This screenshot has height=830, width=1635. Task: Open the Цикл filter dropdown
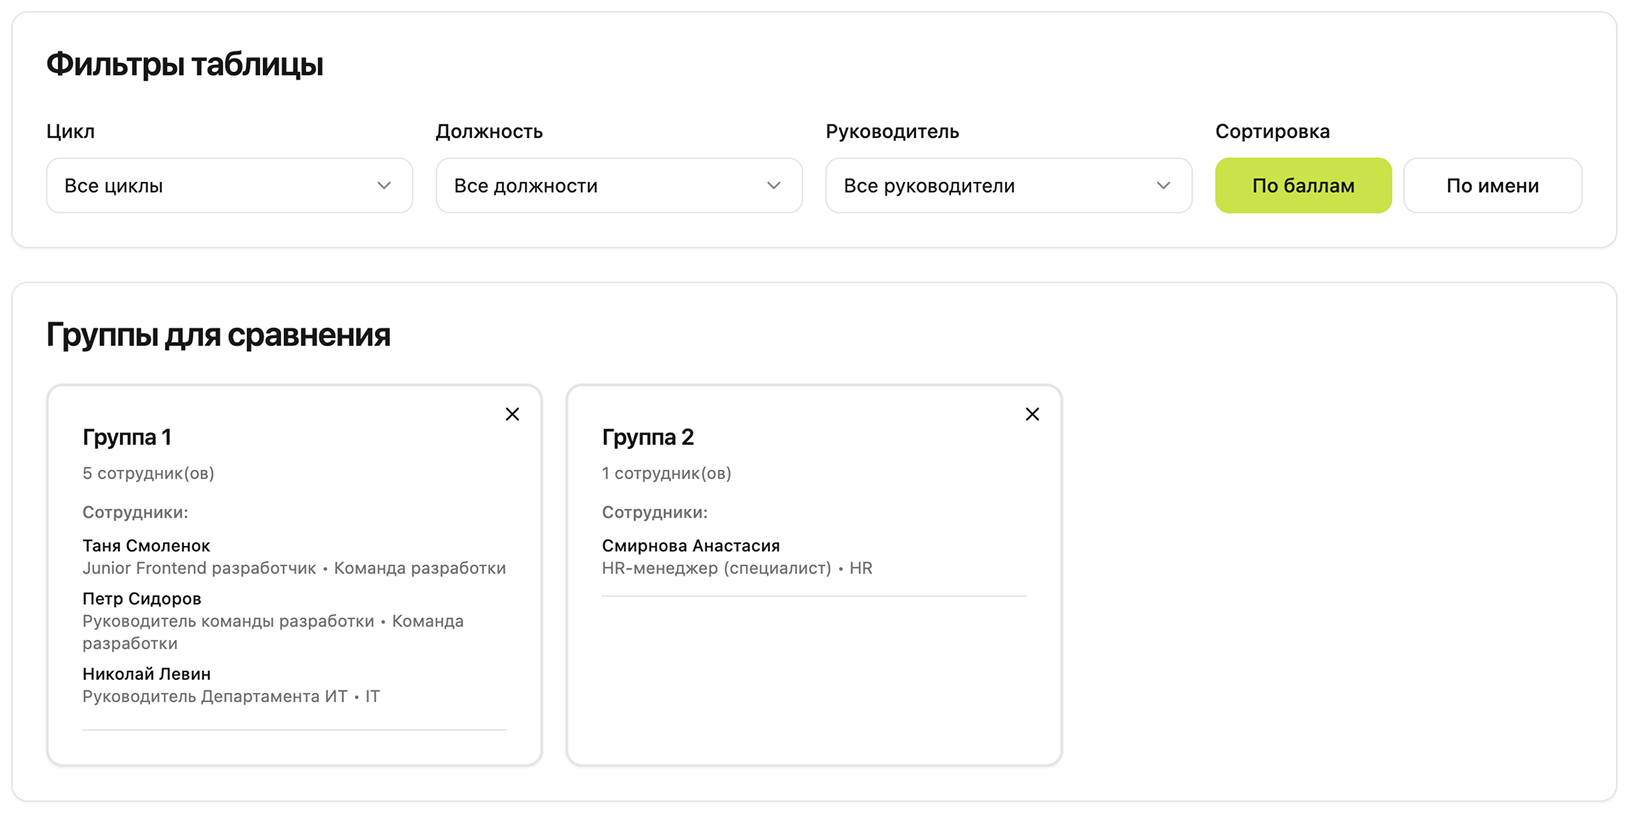pos(229,186)
